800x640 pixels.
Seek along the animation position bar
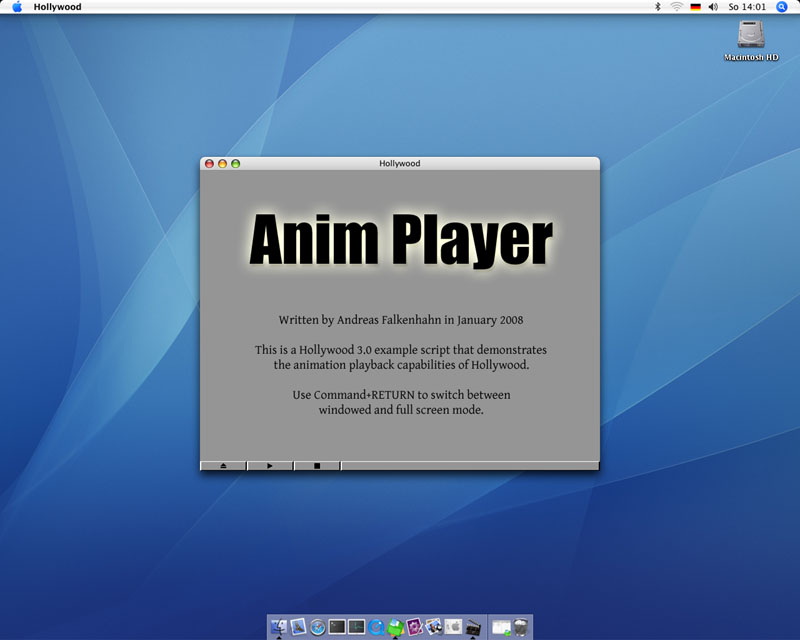tap(470, 466)
